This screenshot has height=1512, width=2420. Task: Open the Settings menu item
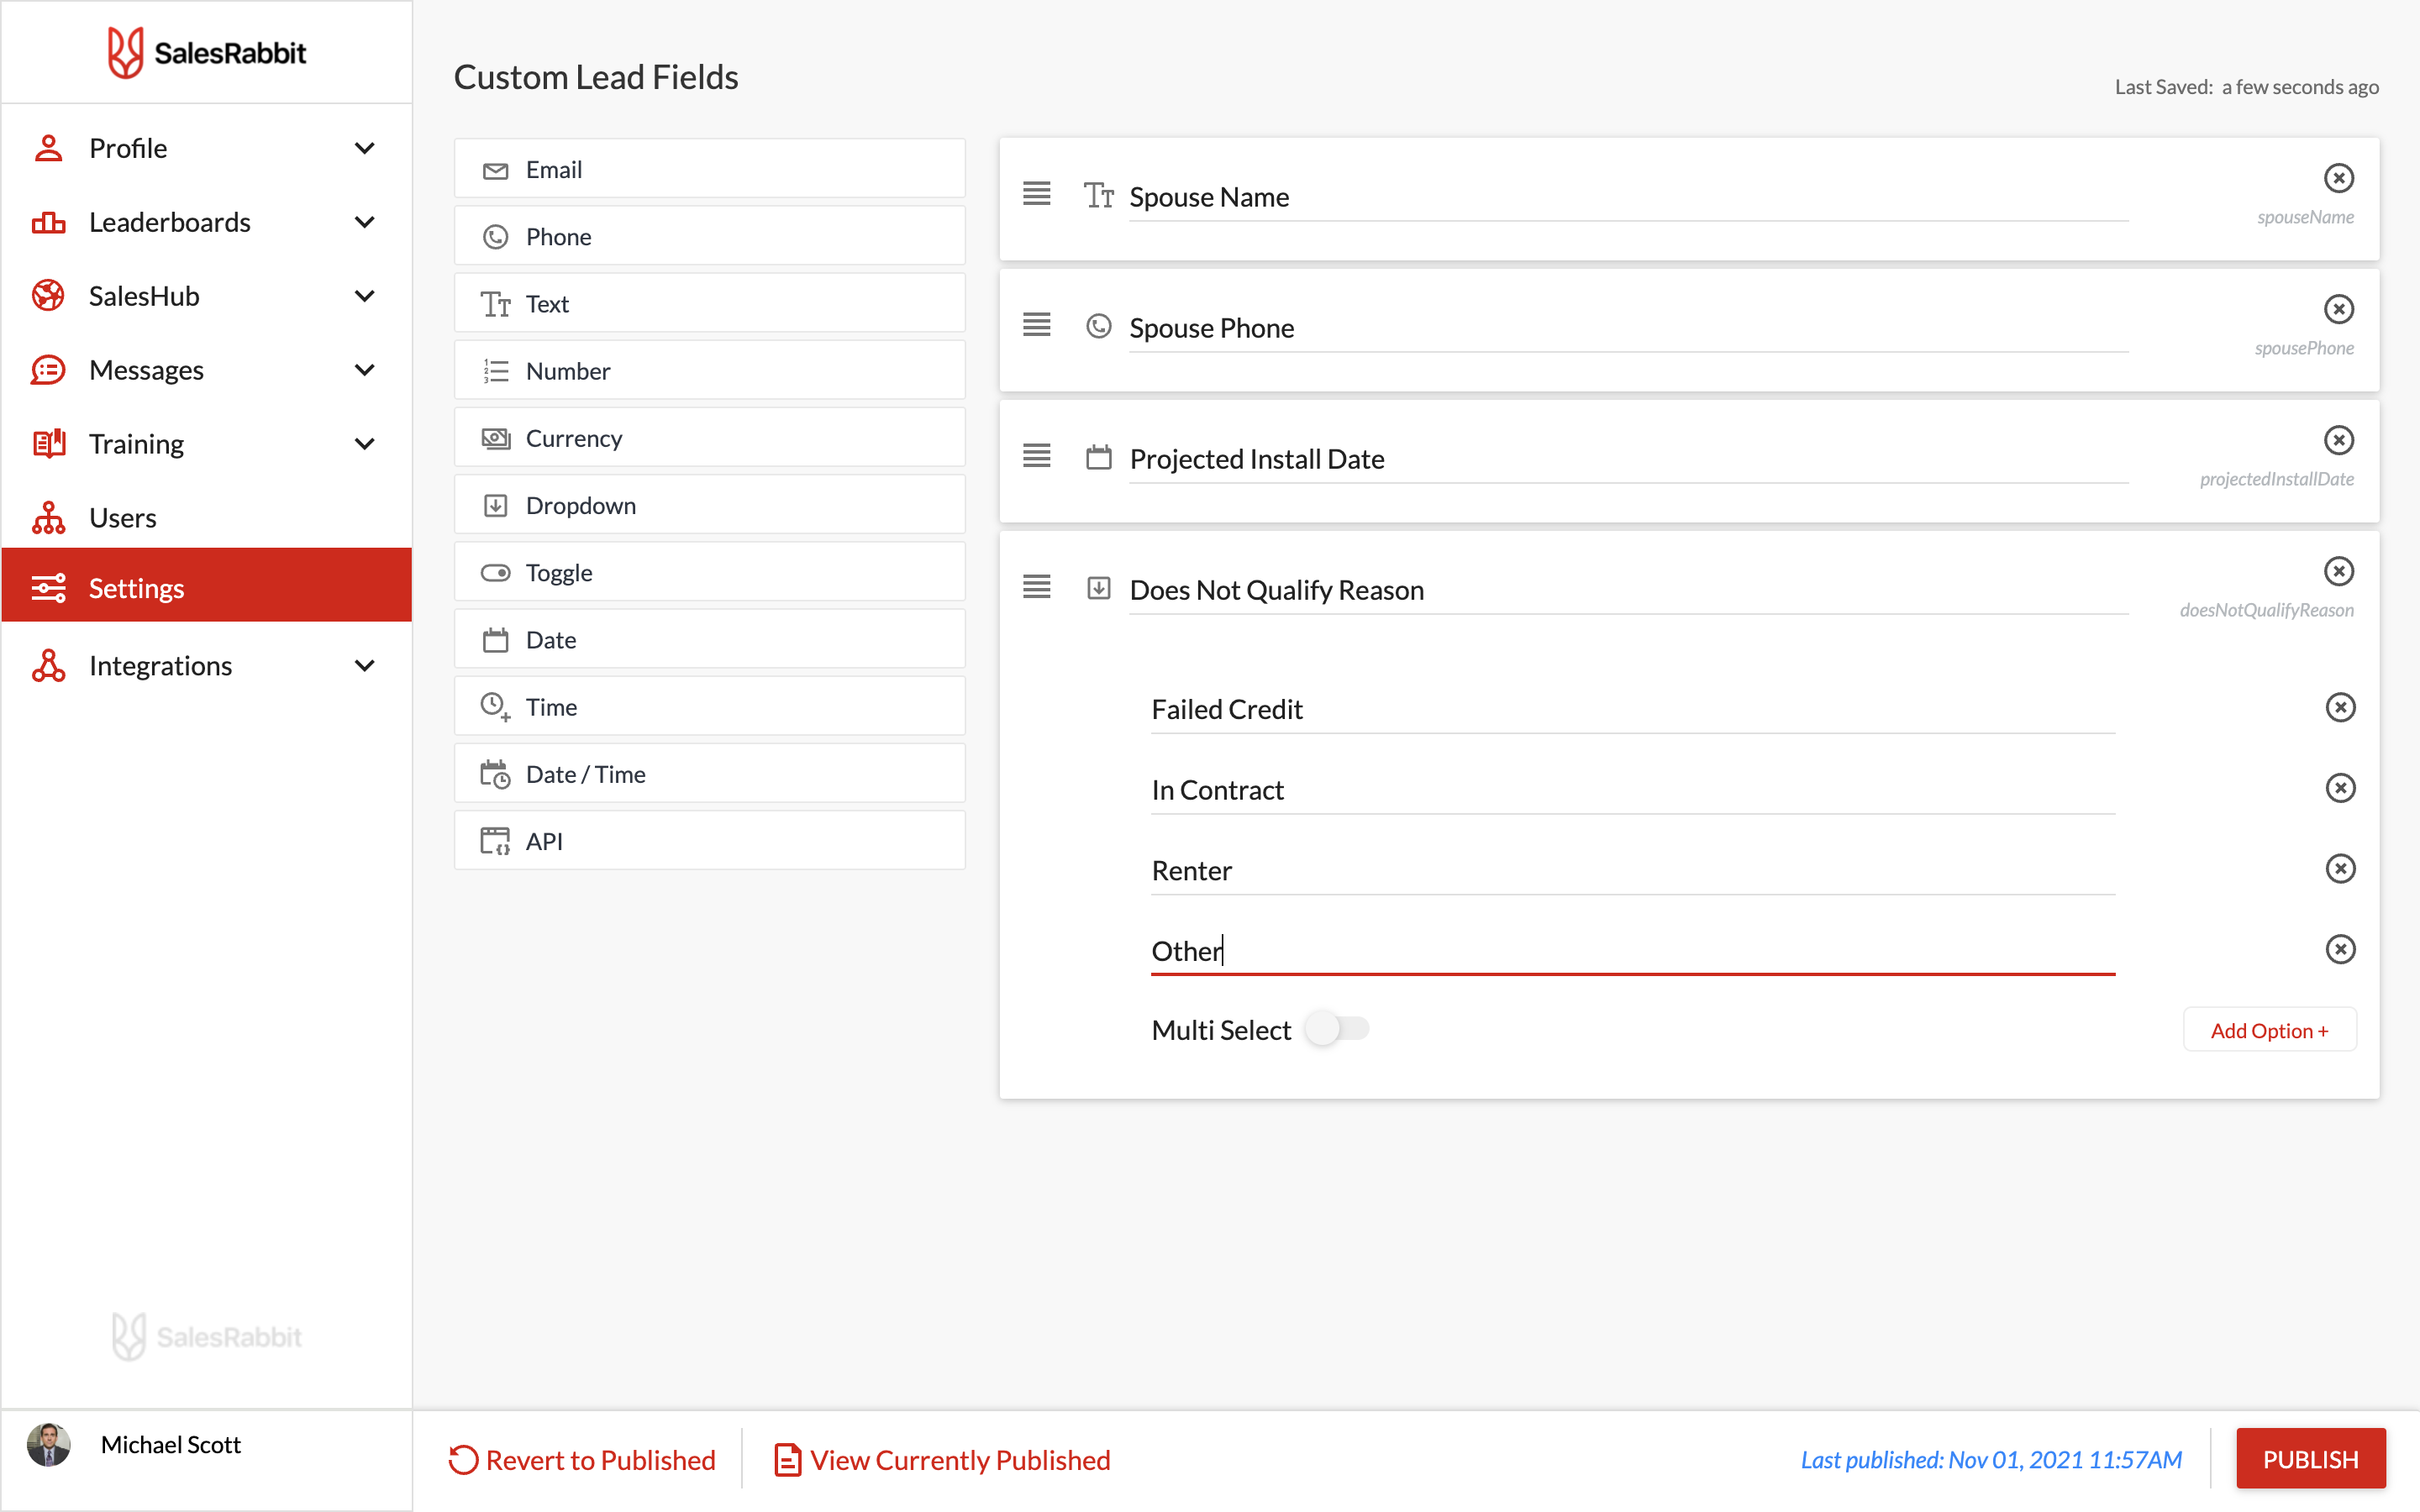click(207, 585)
